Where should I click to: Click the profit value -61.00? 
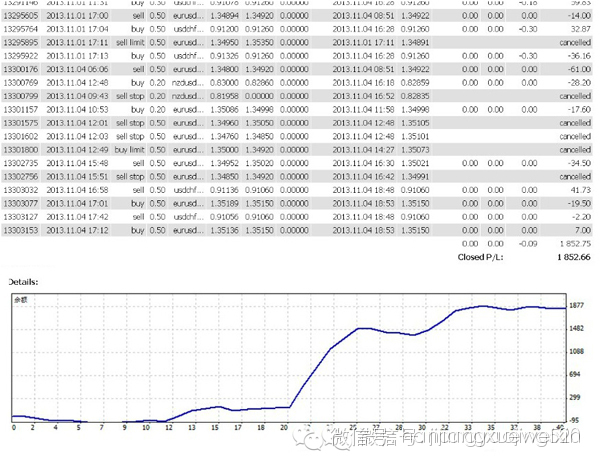coord(579,69)
